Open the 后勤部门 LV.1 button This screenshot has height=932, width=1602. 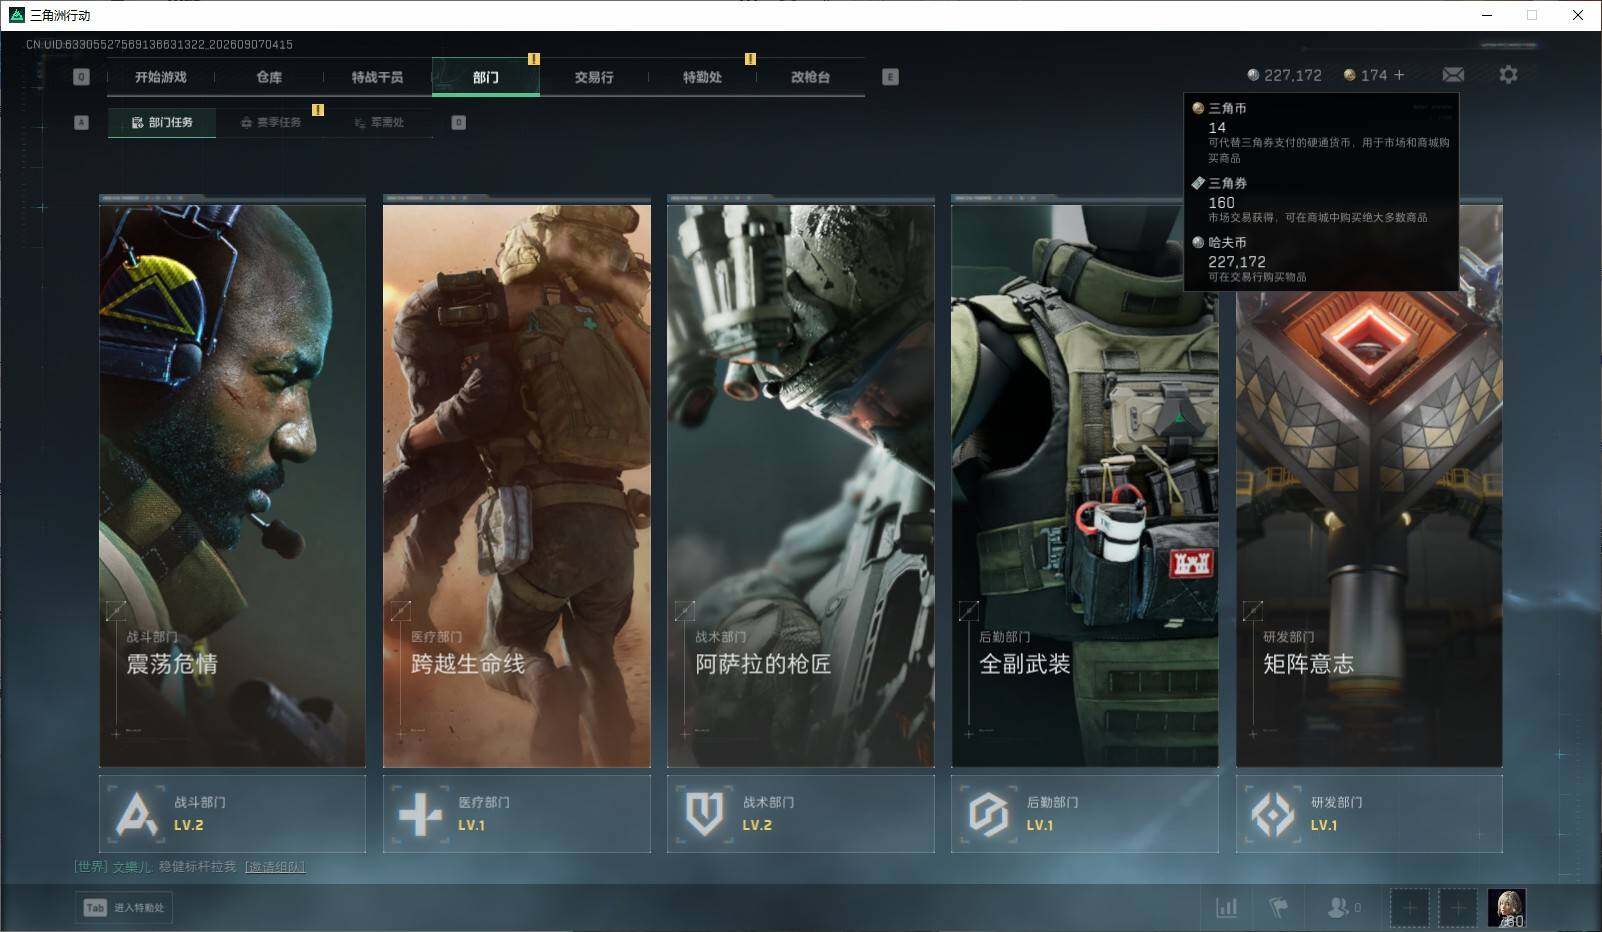pos(1084,814)
